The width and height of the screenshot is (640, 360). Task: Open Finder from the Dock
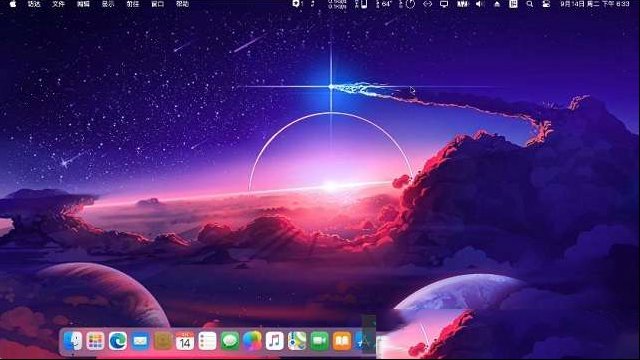click(x=73, y=341)
